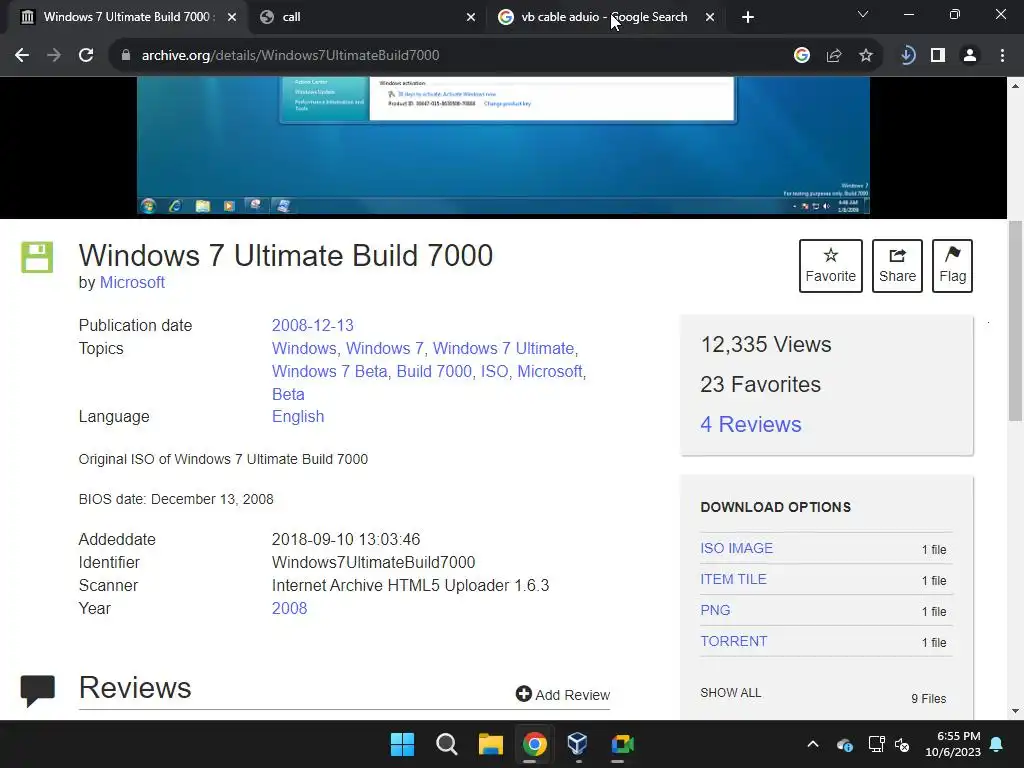Open the Windows Start button
Screen dimensions: 1024x768
[x=402, y=744]
